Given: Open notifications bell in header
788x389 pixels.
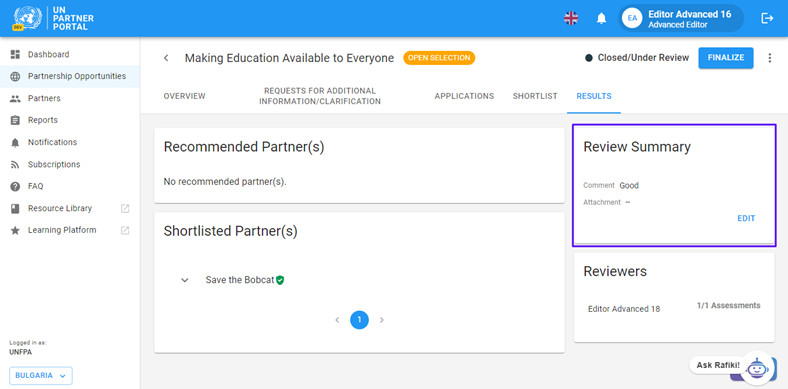Looking at the screenshot, I should (601, 19).
